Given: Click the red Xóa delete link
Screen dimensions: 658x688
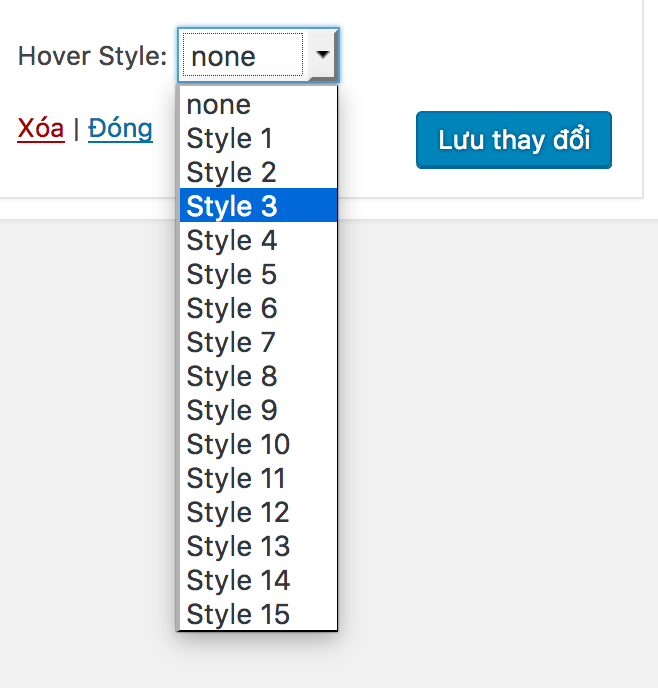Looking at the screenshot, I should (x=41, y=128).
